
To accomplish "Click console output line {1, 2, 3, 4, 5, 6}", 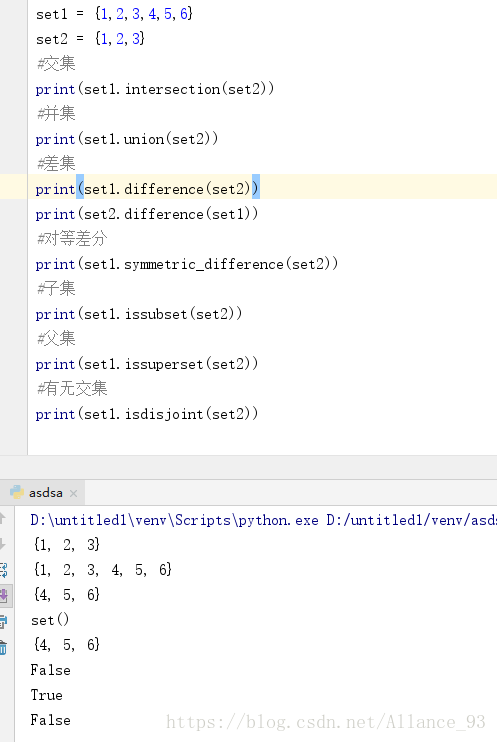I will click(x=102, y=570).
